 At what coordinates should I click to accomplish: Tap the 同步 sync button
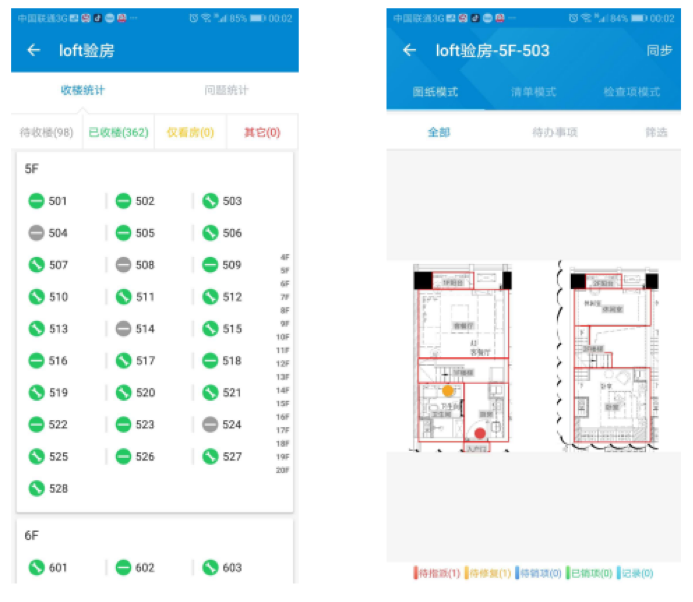click(659, 50)
